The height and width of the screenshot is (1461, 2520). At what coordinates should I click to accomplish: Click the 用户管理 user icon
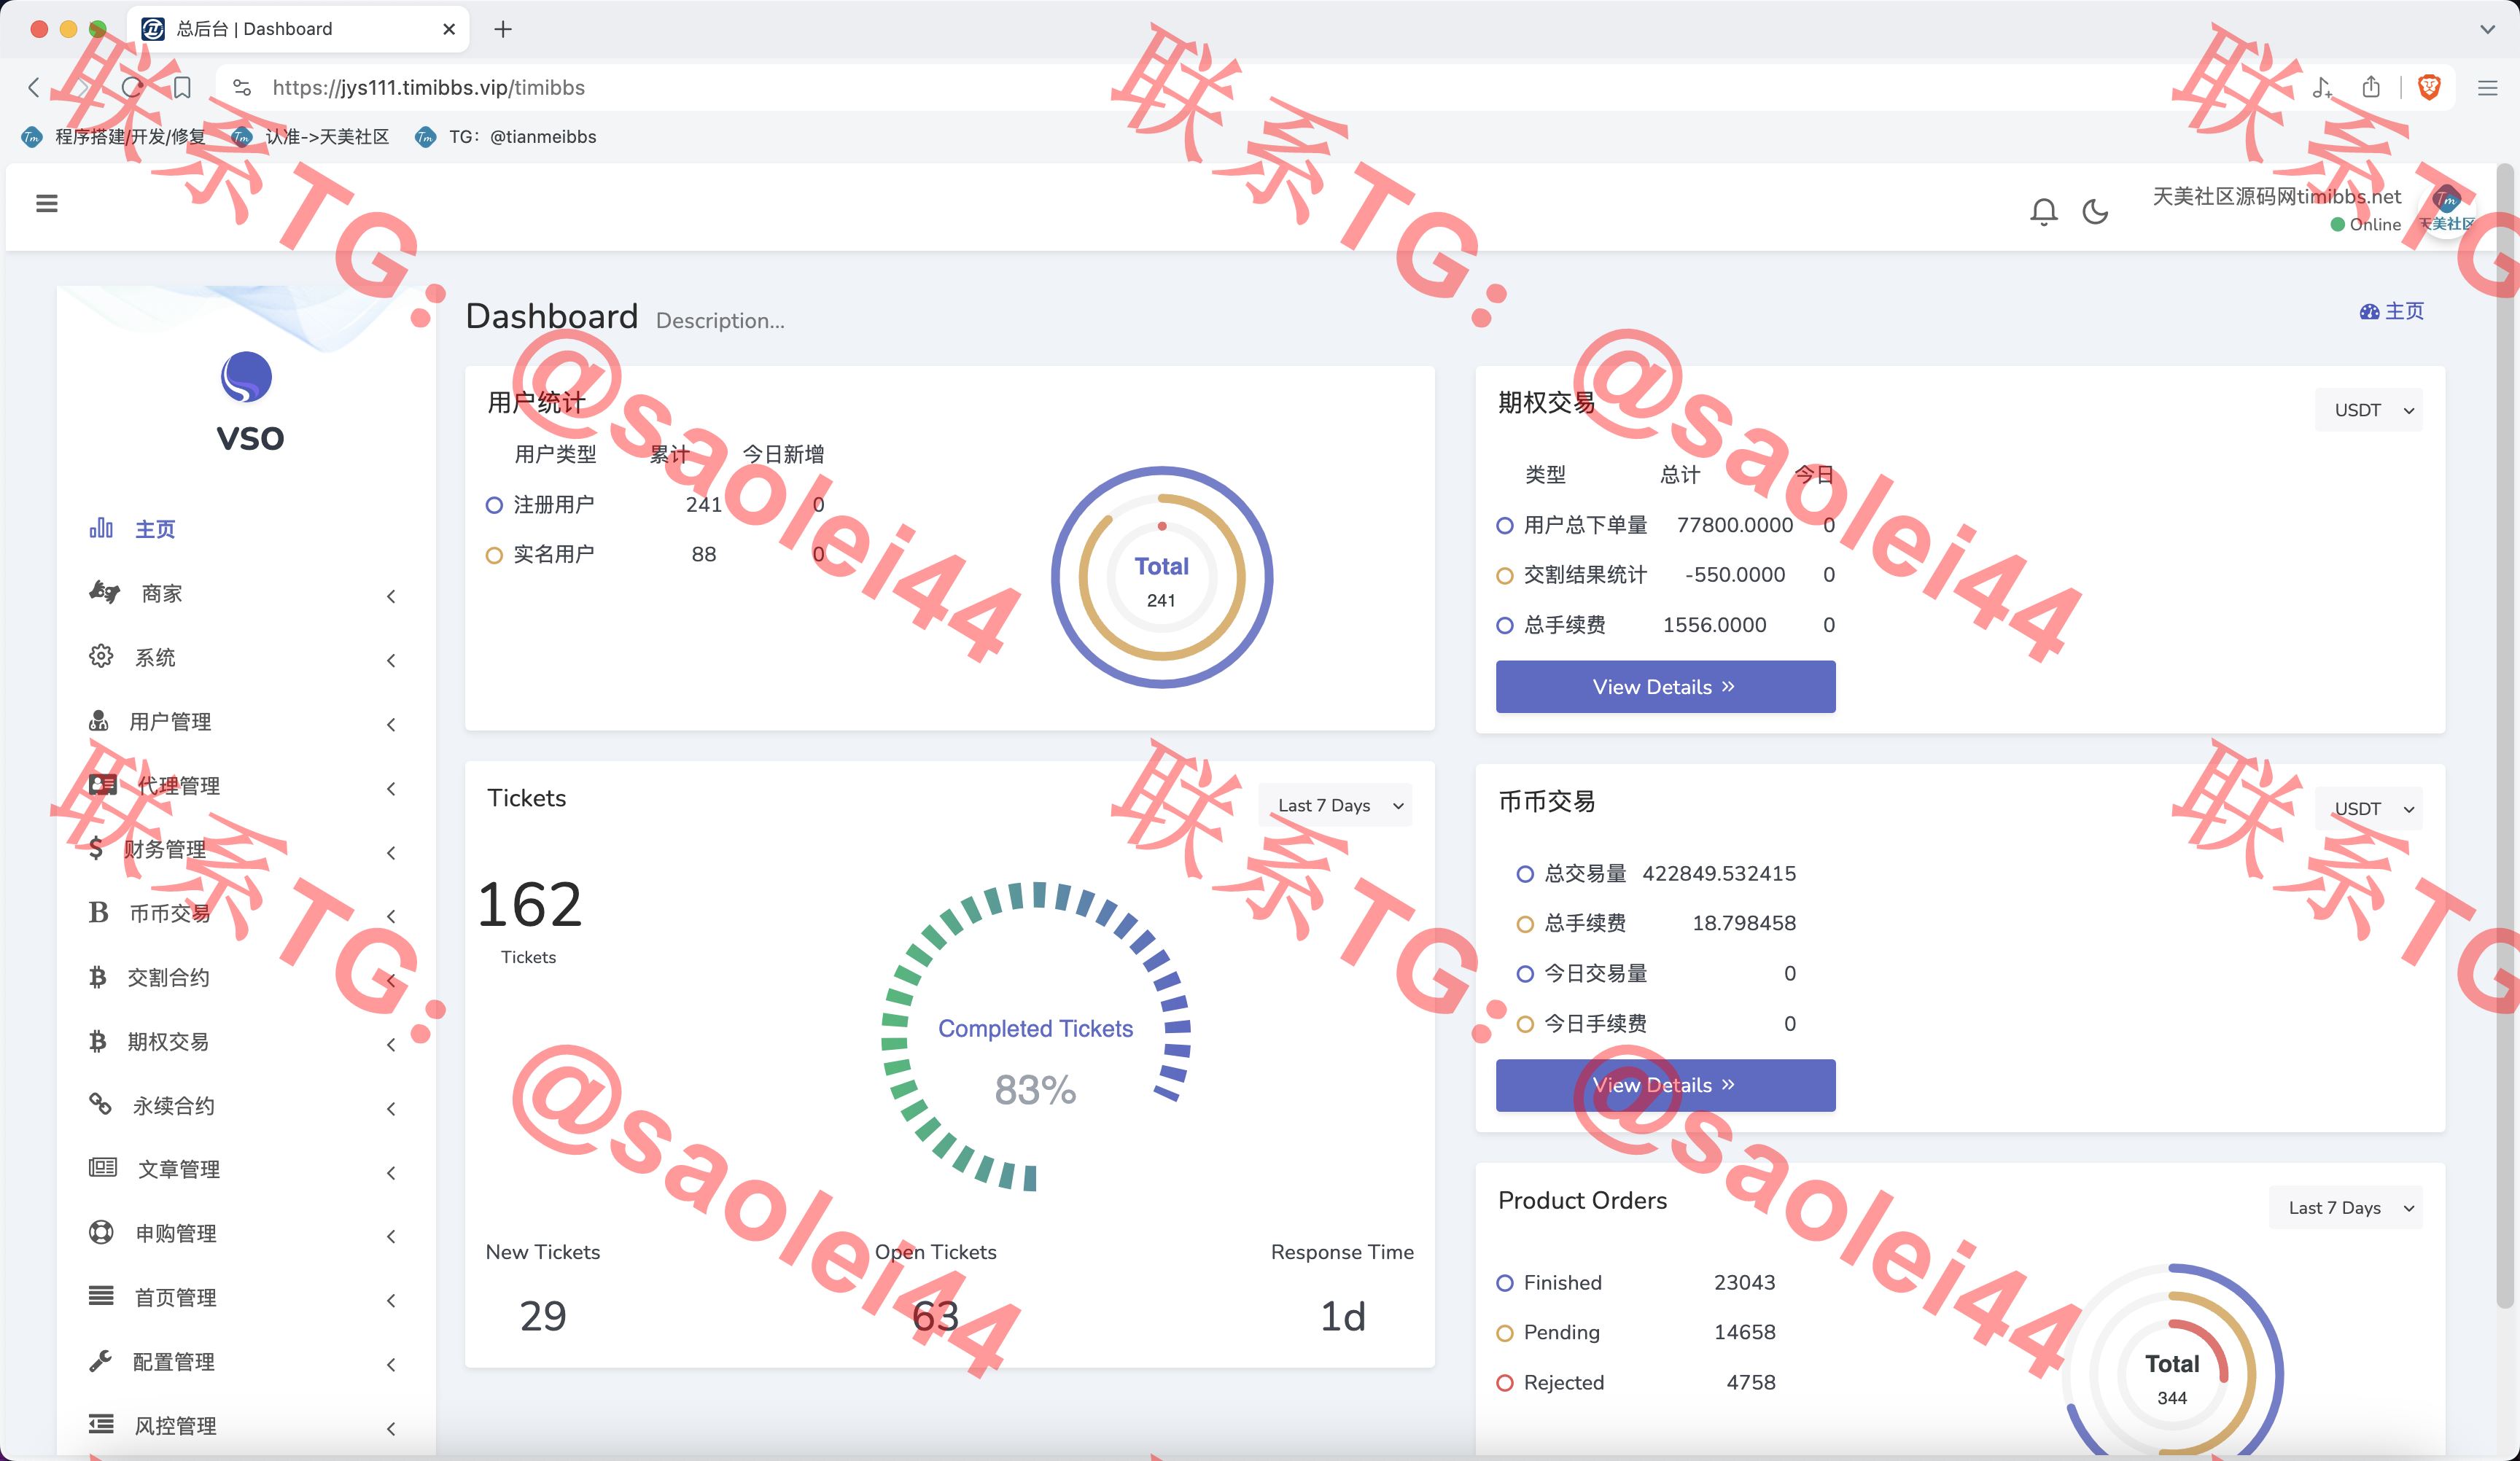pos(99,720)
